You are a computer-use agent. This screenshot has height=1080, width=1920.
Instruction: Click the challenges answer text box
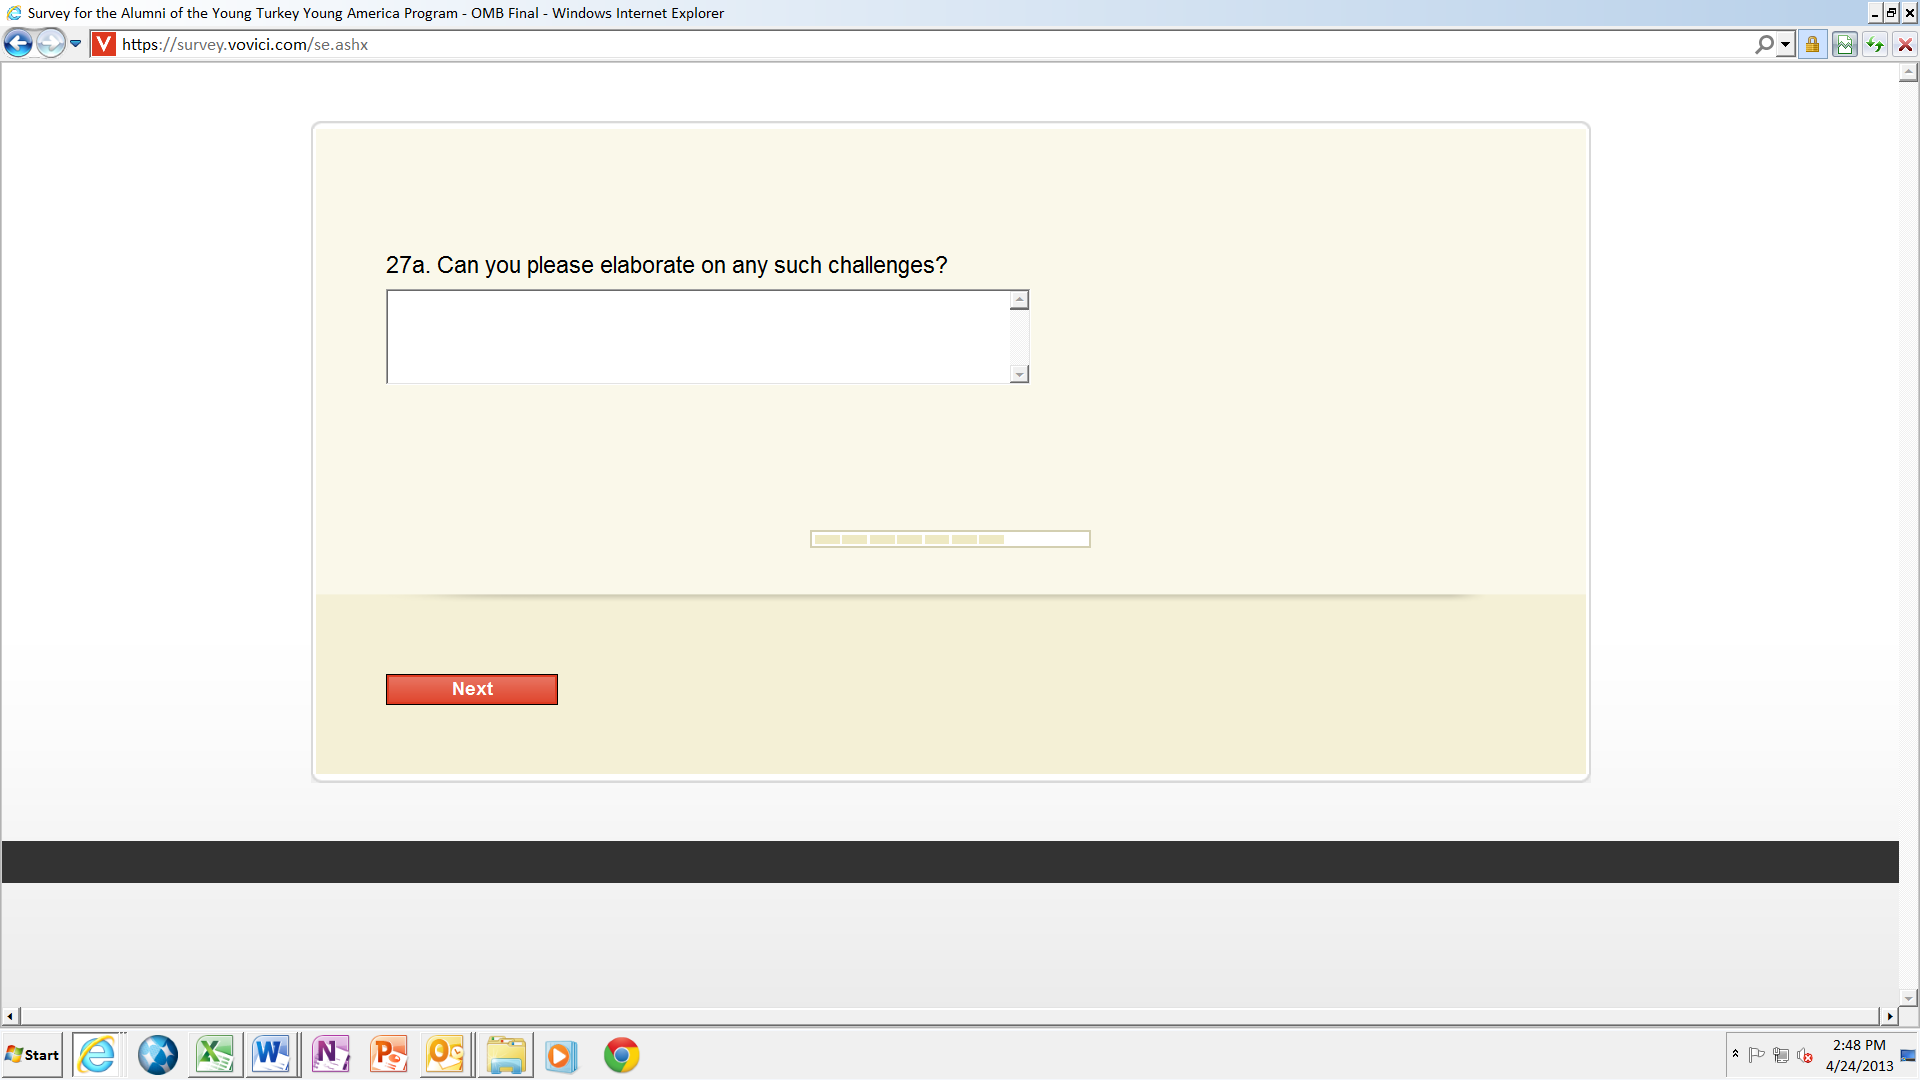[x=698, y=337]
